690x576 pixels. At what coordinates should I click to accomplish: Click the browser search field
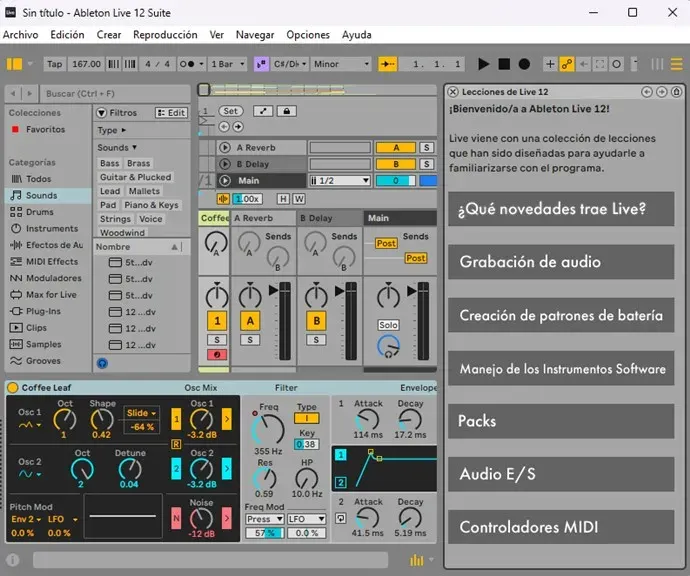(115, 94)
